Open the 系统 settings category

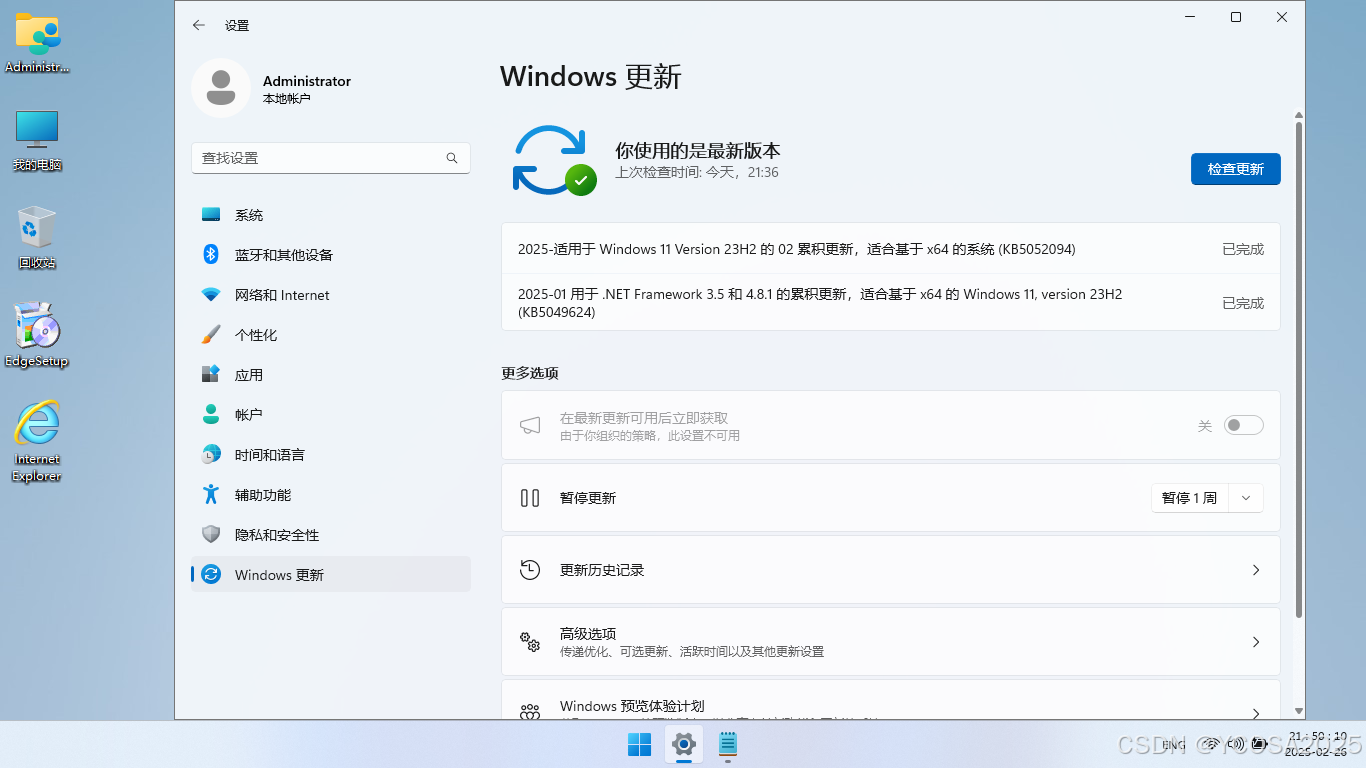pos(330,215)
